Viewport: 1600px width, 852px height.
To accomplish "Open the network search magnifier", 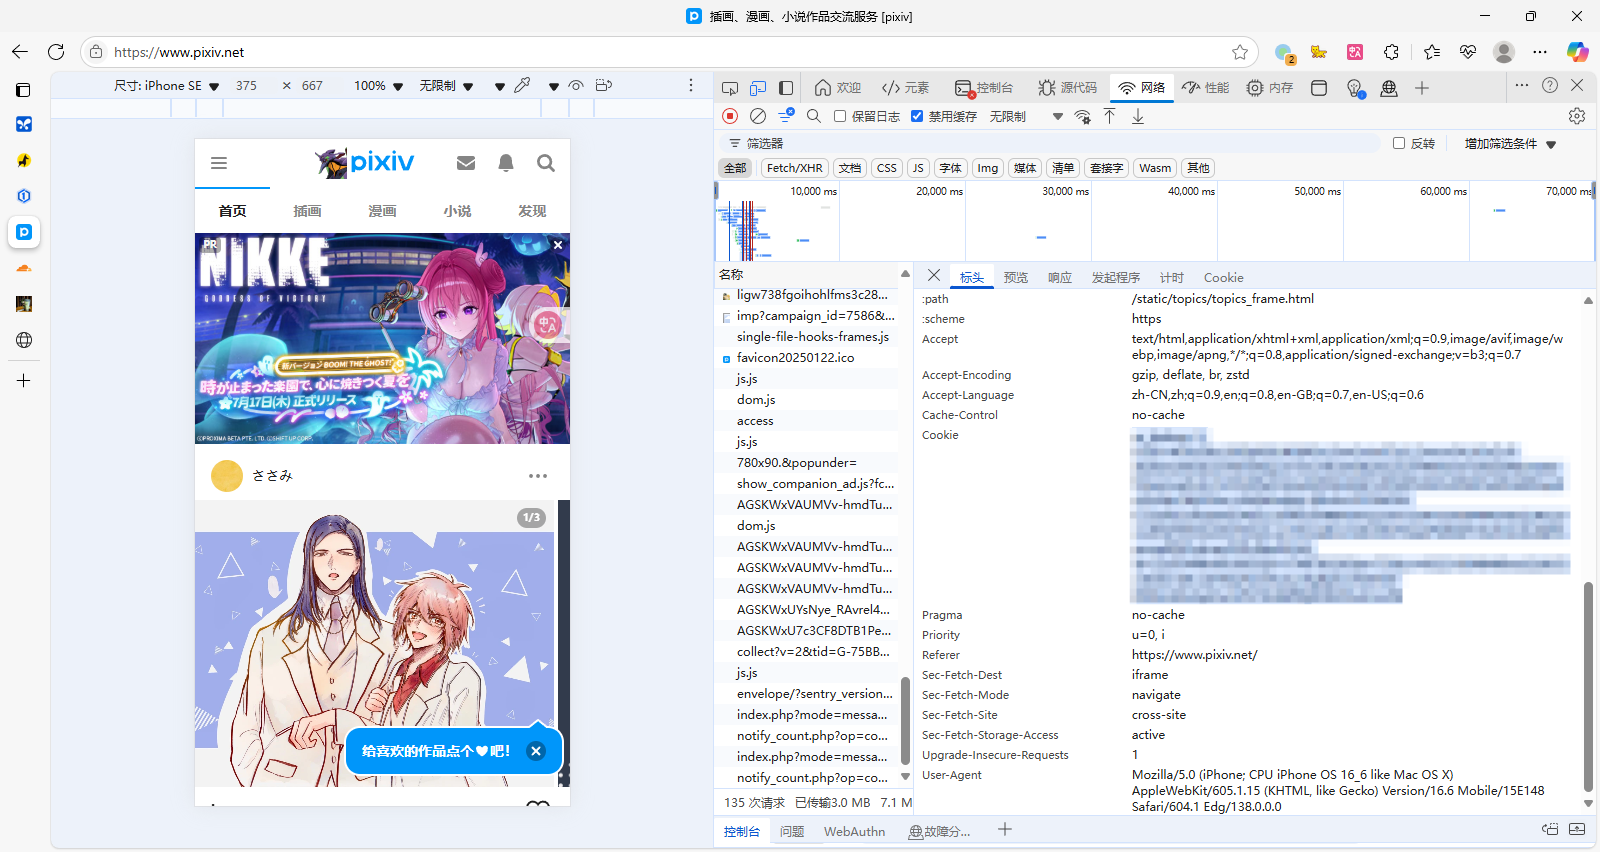I will (814, 116).
